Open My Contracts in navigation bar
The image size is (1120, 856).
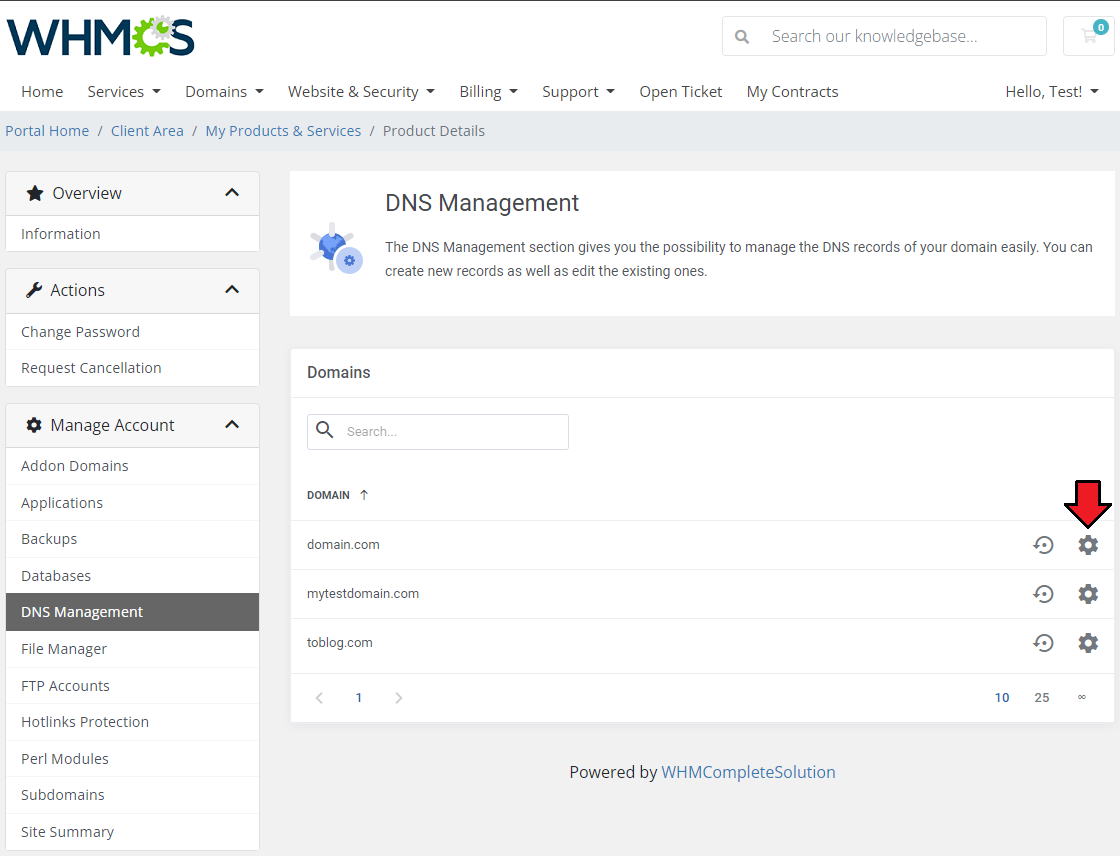point(792,91)
